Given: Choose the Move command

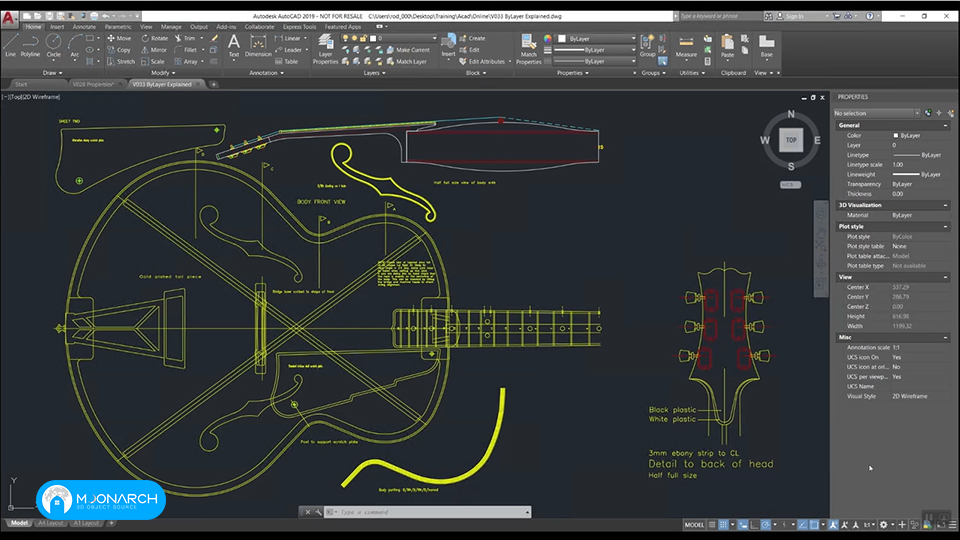Looking at the screenshot, I should 119,38.
